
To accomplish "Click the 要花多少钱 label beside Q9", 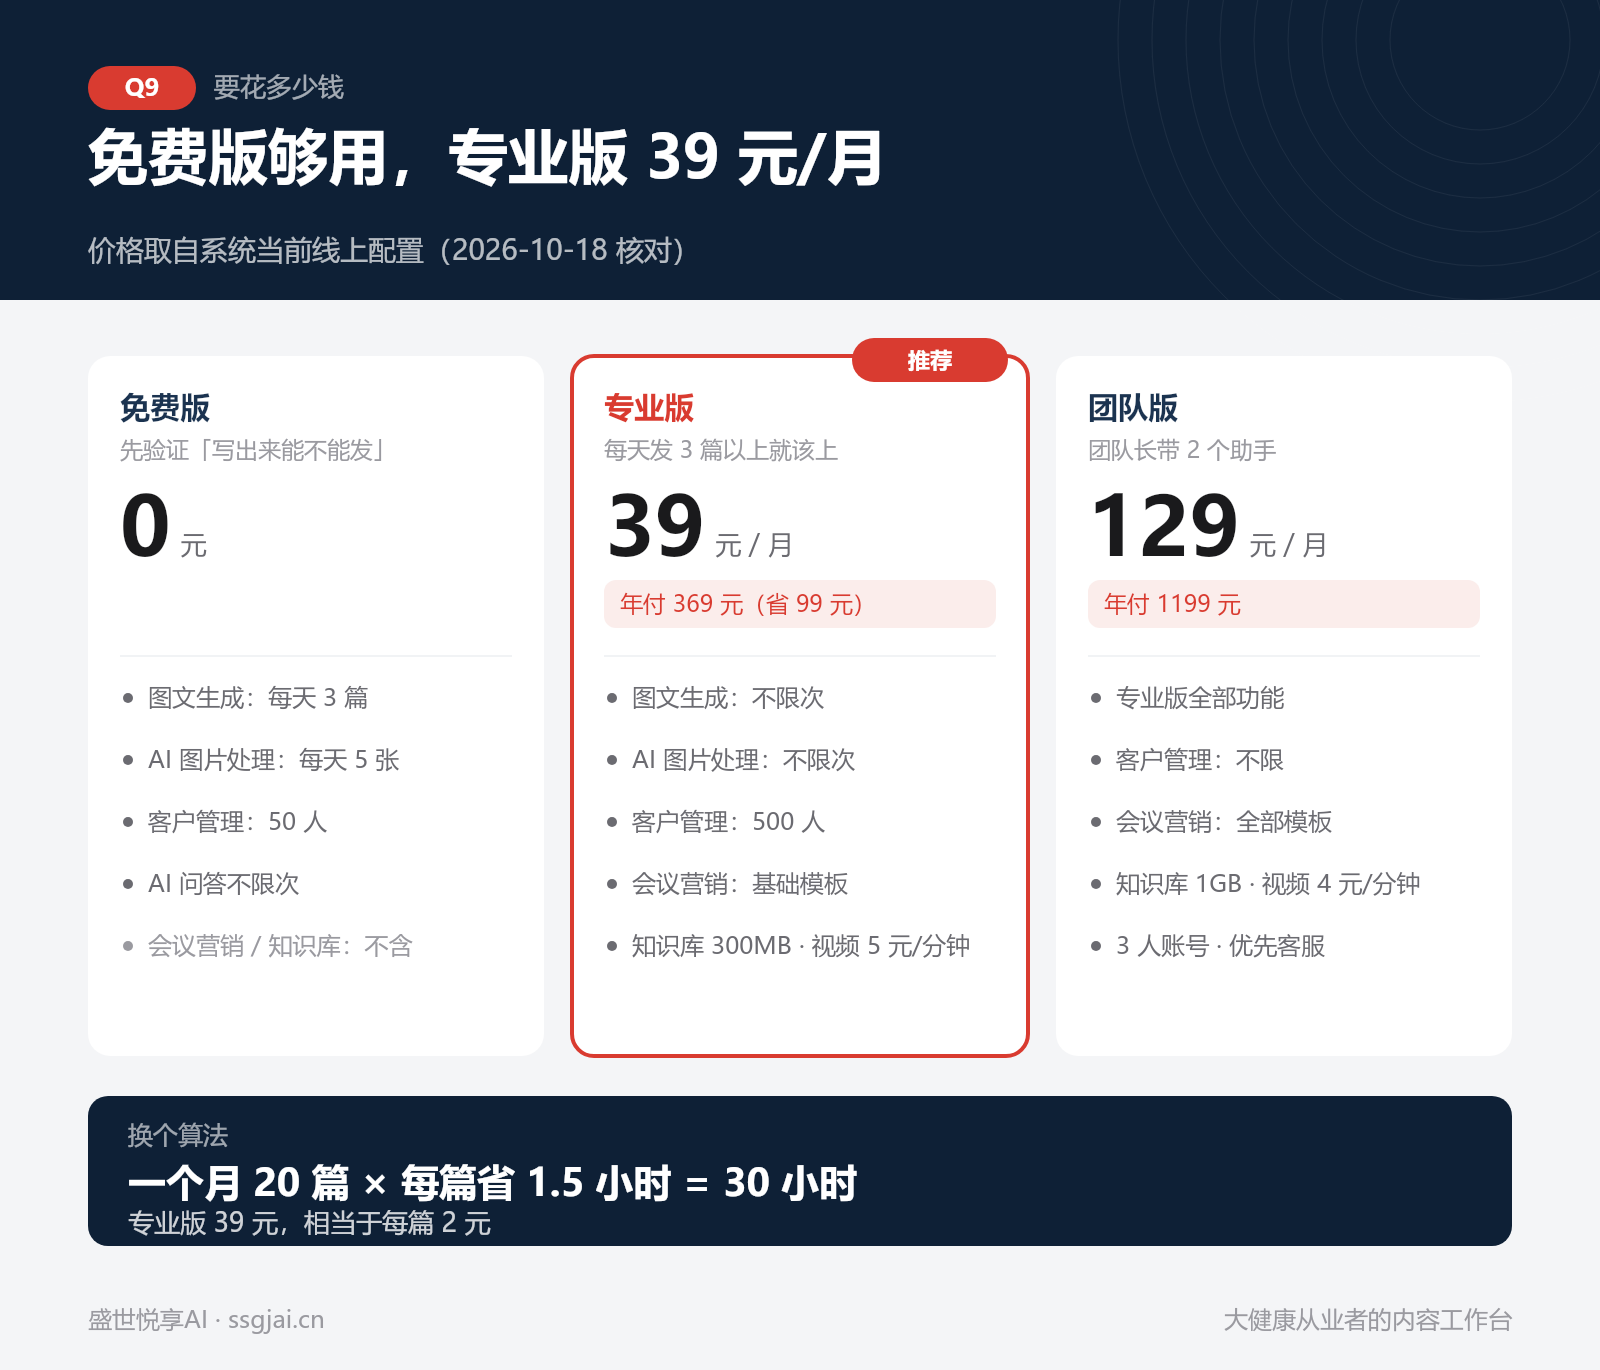I will click(x=279, y=88).
